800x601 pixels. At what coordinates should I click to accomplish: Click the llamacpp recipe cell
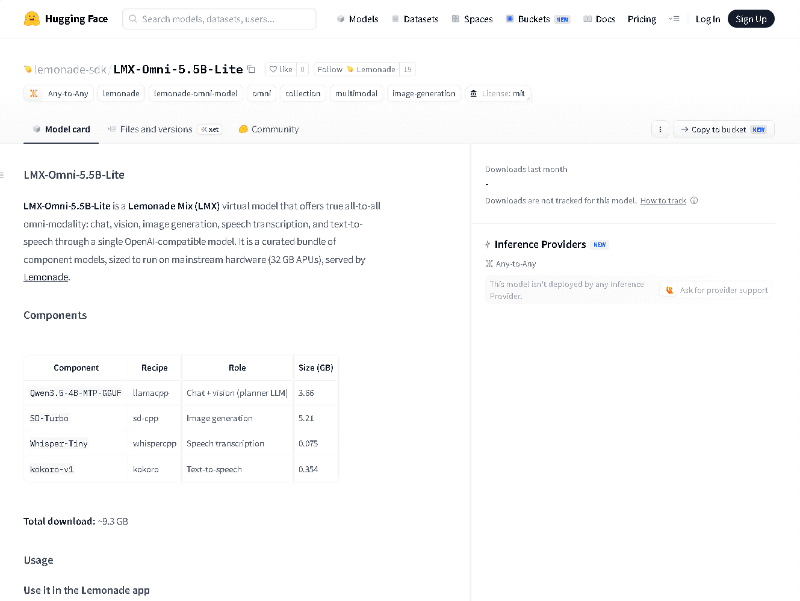[x=154, y=393]
